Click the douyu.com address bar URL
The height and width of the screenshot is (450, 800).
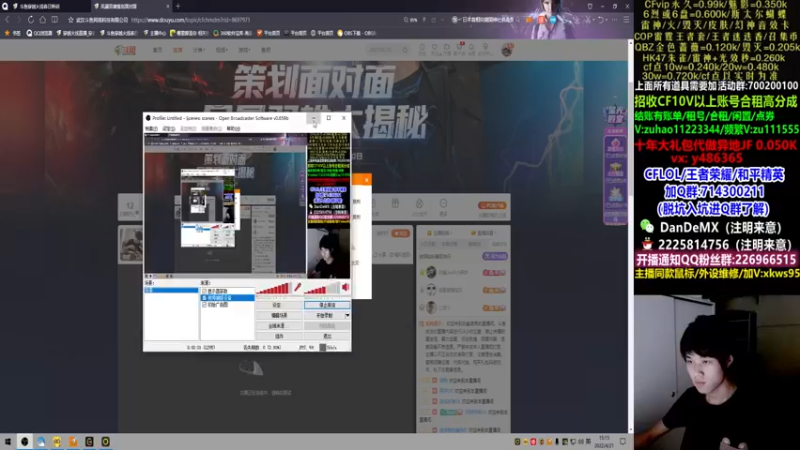click(x=190, y=20)
